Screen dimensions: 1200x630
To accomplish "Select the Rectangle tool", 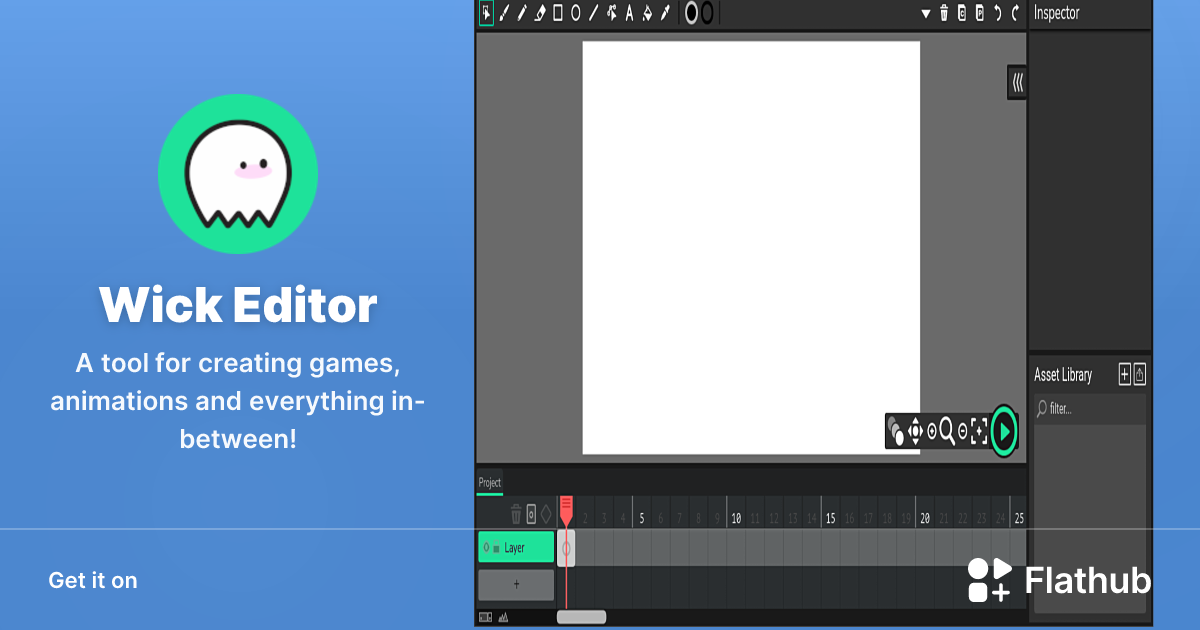I will click(558, 13).
